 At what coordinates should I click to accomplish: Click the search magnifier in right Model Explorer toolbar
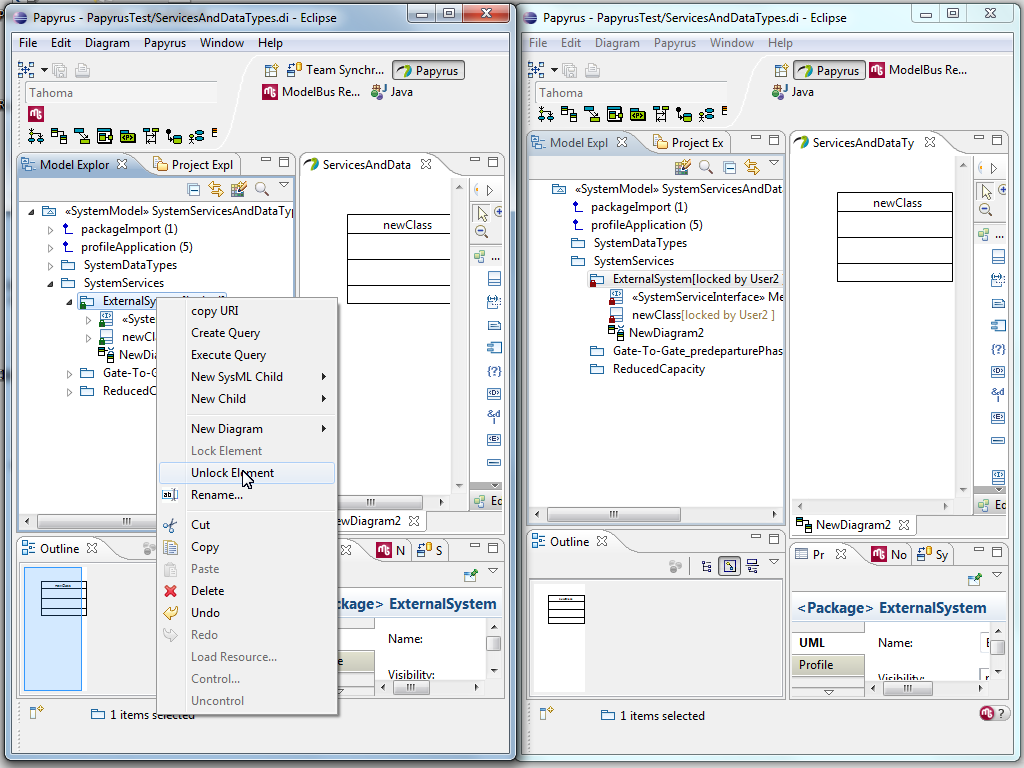click(706, 167)
